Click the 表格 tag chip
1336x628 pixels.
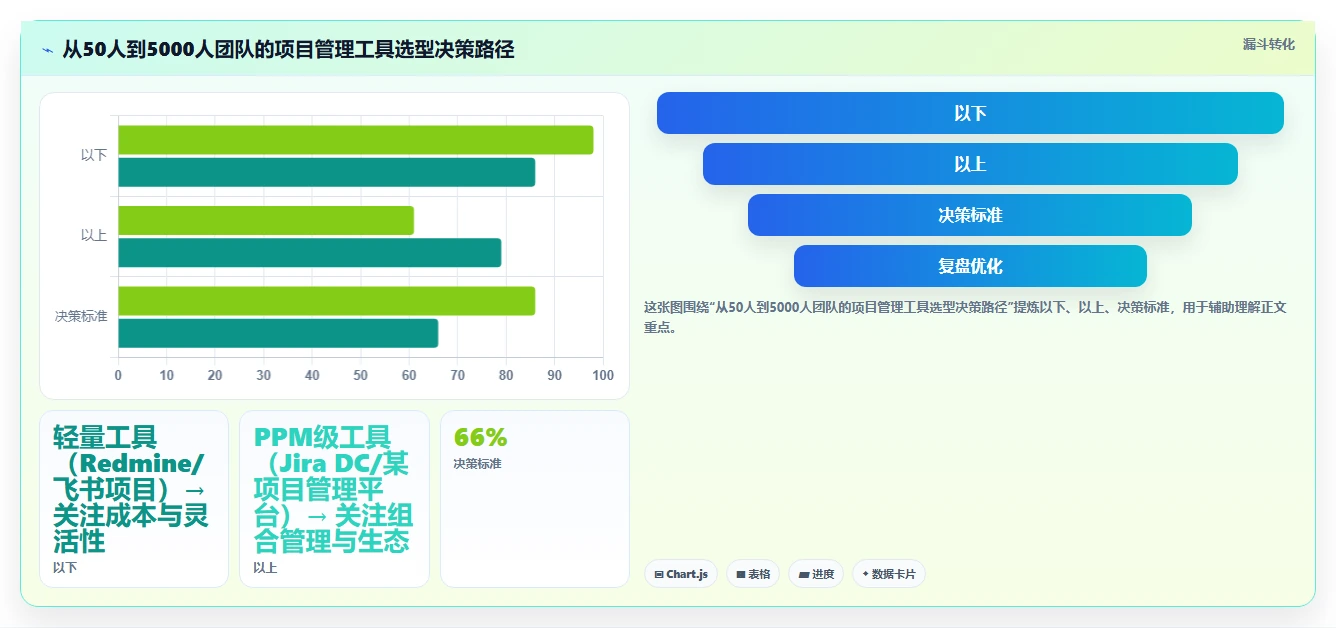tap(753, 574)
